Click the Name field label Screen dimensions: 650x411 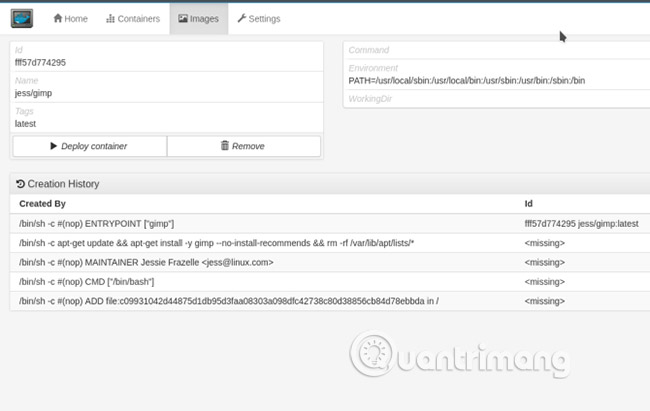click(27, 80)
